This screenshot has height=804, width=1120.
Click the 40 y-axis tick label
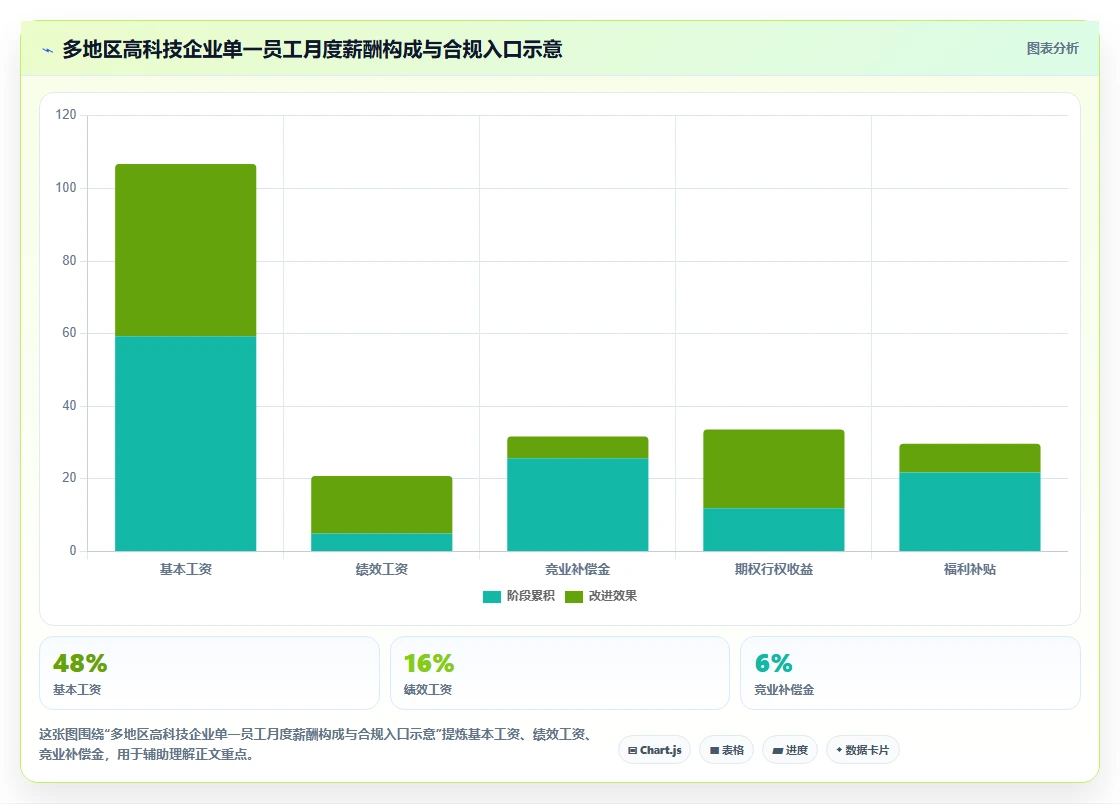tap(69, 406)
